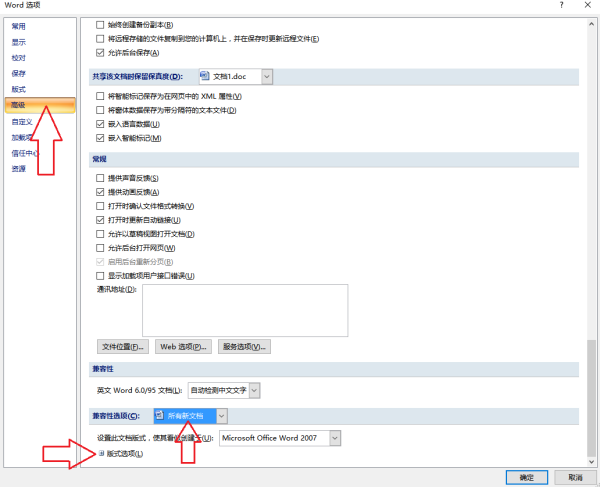Image resolution: width=600 pixels, height=487 pixels.
Task: Open 英文 Word 6.0/95 文档 dropdown
Action: (254, 391)
